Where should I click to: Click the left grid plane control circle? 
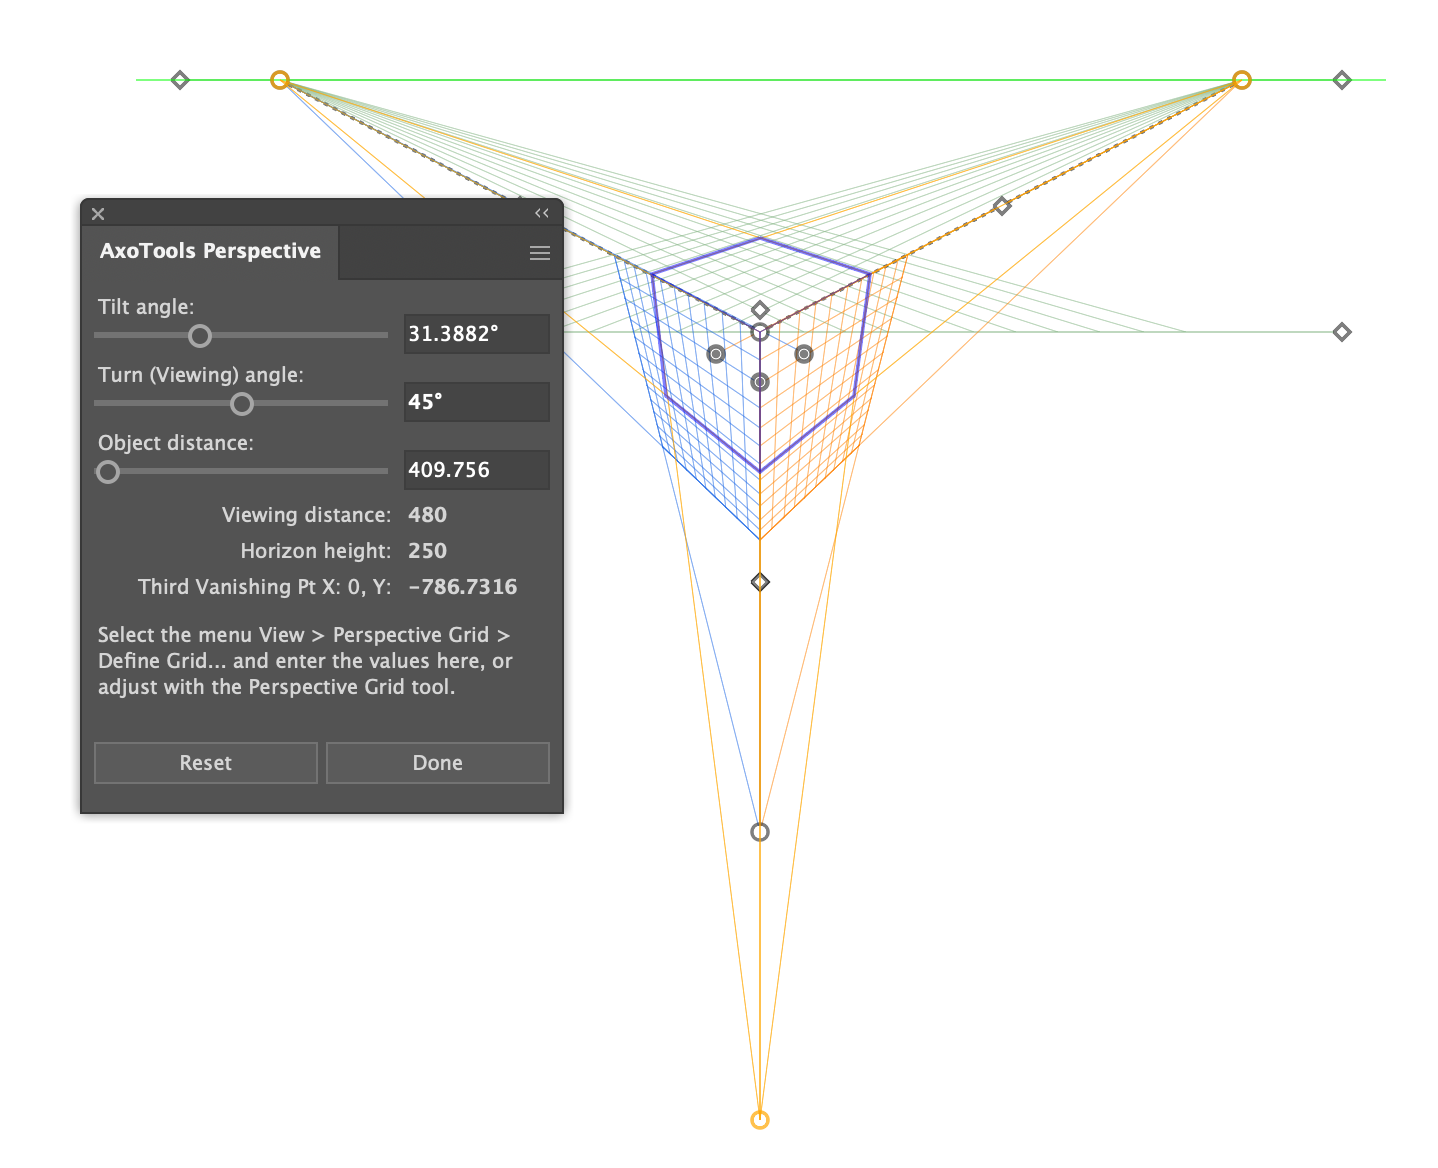click(x=716, y=353)
